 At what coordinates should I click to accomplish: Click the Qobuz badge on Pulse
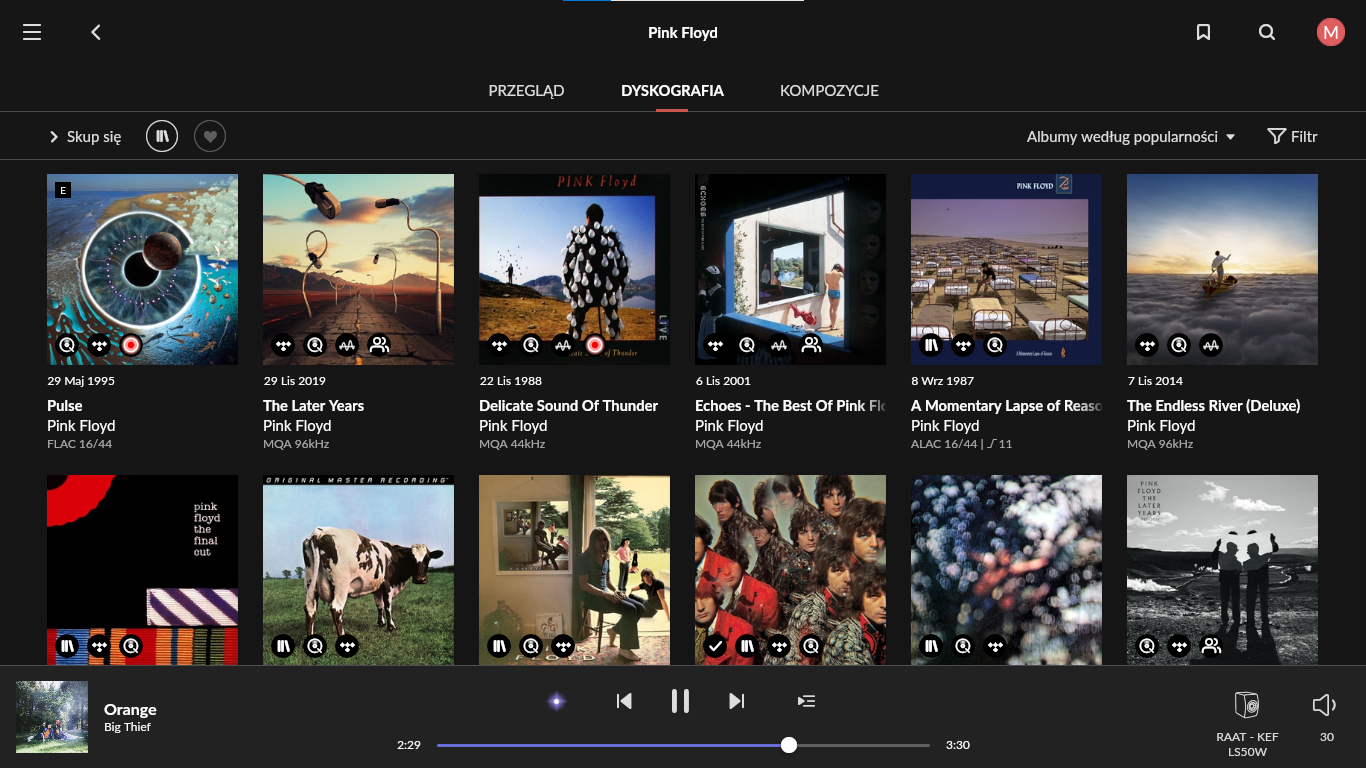coord(67,345)
